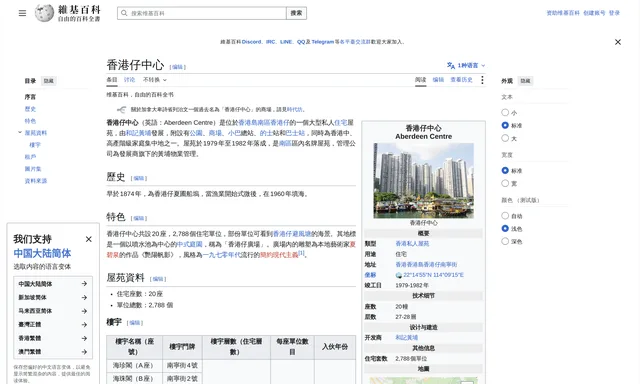Image resolution: width=640 pixels, height=384 pixels.
Task: Click the magnifier icon in search box
Action: 124,13
